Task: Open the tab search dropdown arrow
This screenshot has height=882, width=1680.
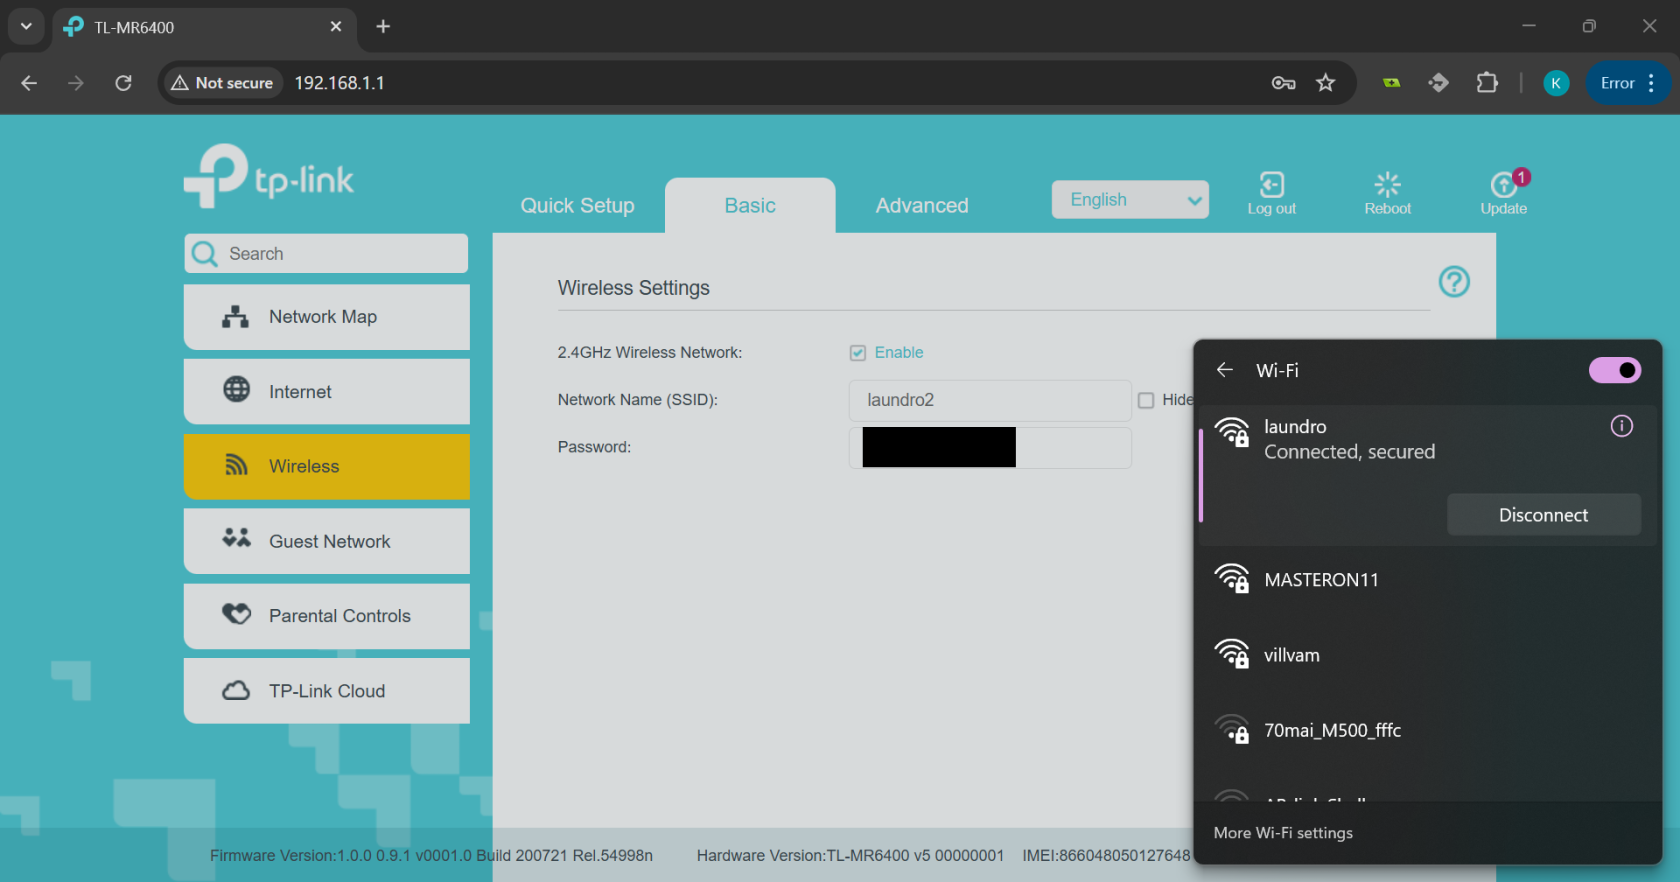Action: pos(26,27)
